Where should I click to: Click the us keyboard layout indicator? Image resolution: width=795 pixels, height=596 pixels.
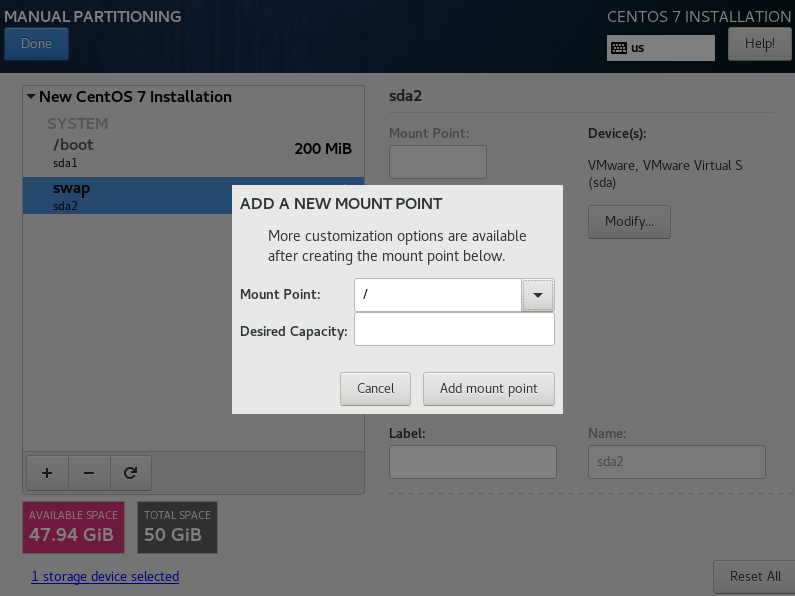[x=660, y=48]
